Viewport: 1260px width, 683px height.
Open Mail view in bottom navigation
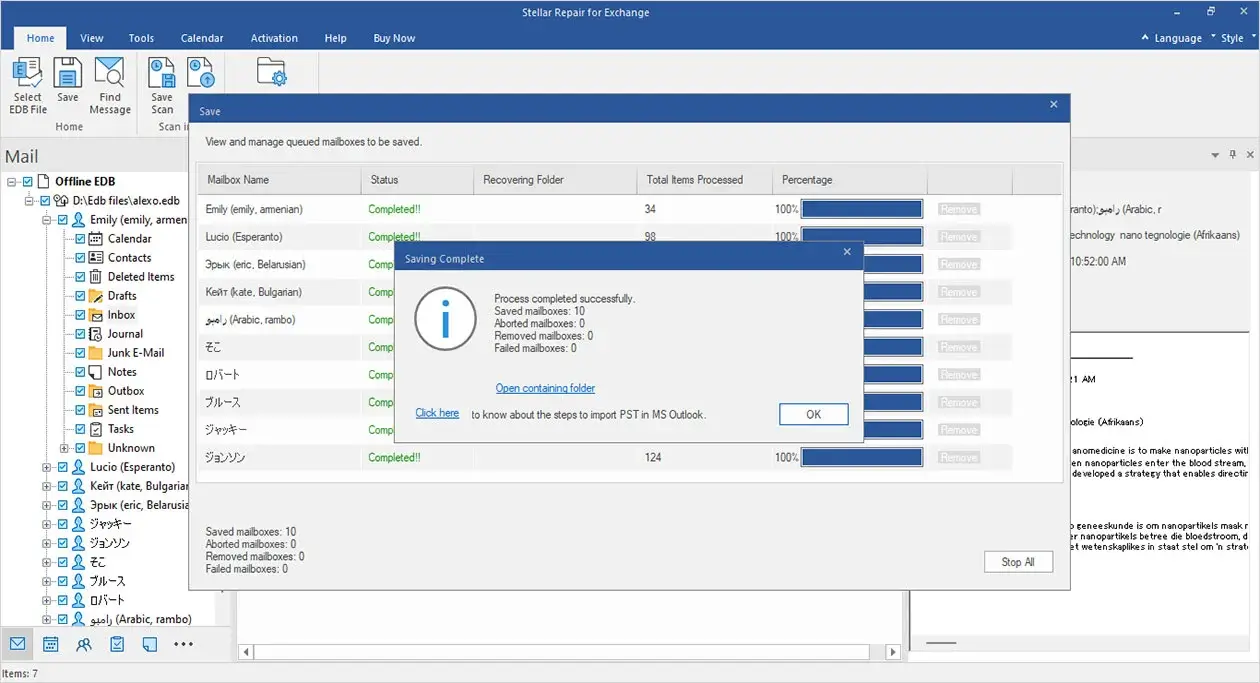coord(18,644)
